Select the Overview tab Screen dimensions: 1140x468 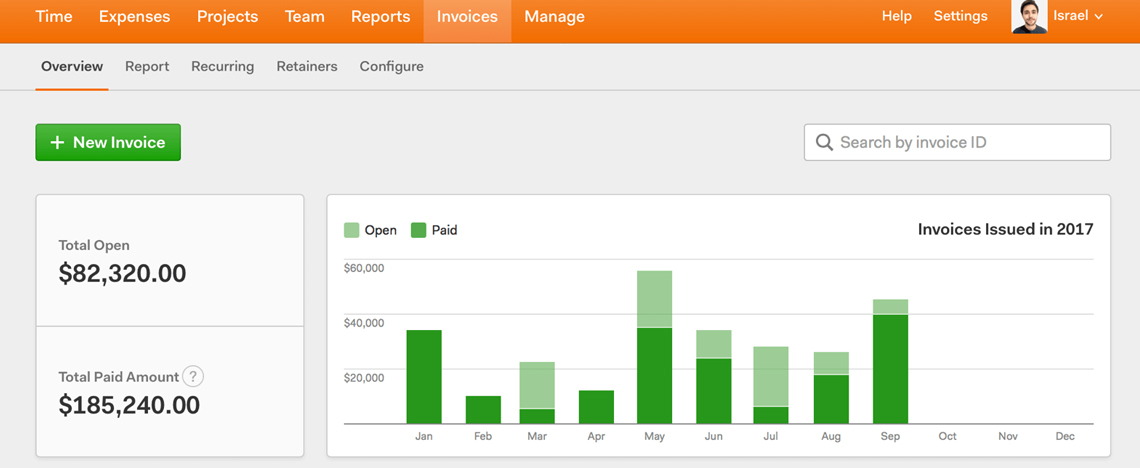(72, 66)
